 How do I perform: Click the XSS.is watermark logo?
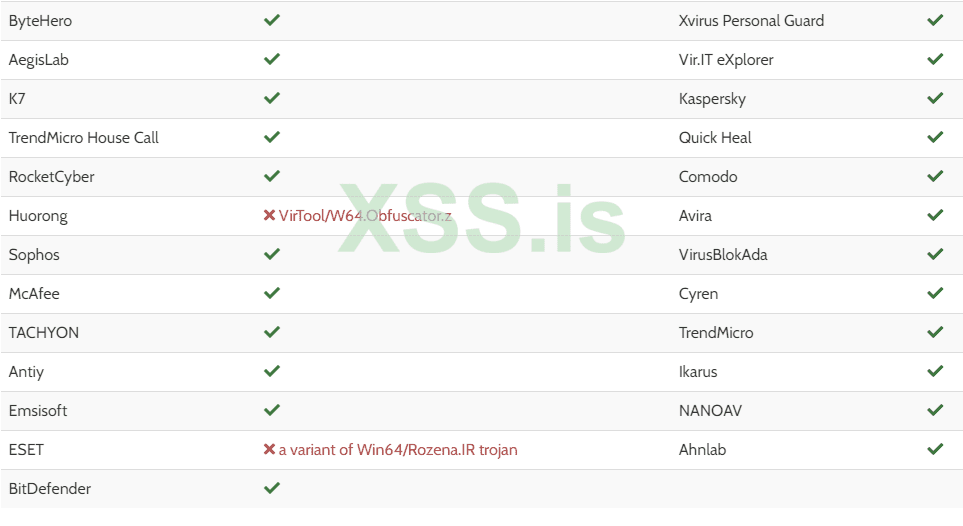pos(481,218)
